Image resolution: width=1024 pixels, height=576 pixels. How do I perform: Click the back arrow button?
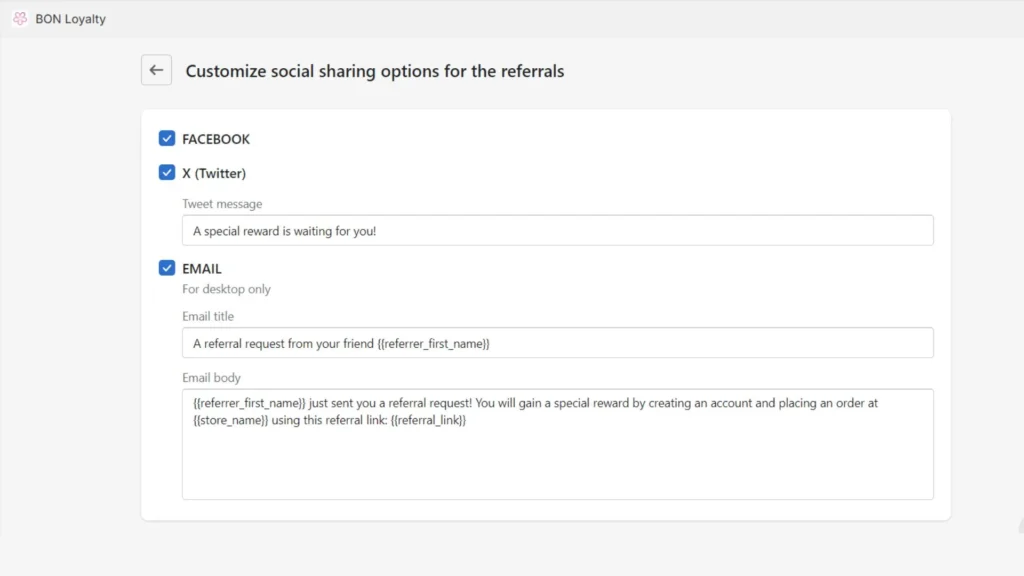coord(156,70)
